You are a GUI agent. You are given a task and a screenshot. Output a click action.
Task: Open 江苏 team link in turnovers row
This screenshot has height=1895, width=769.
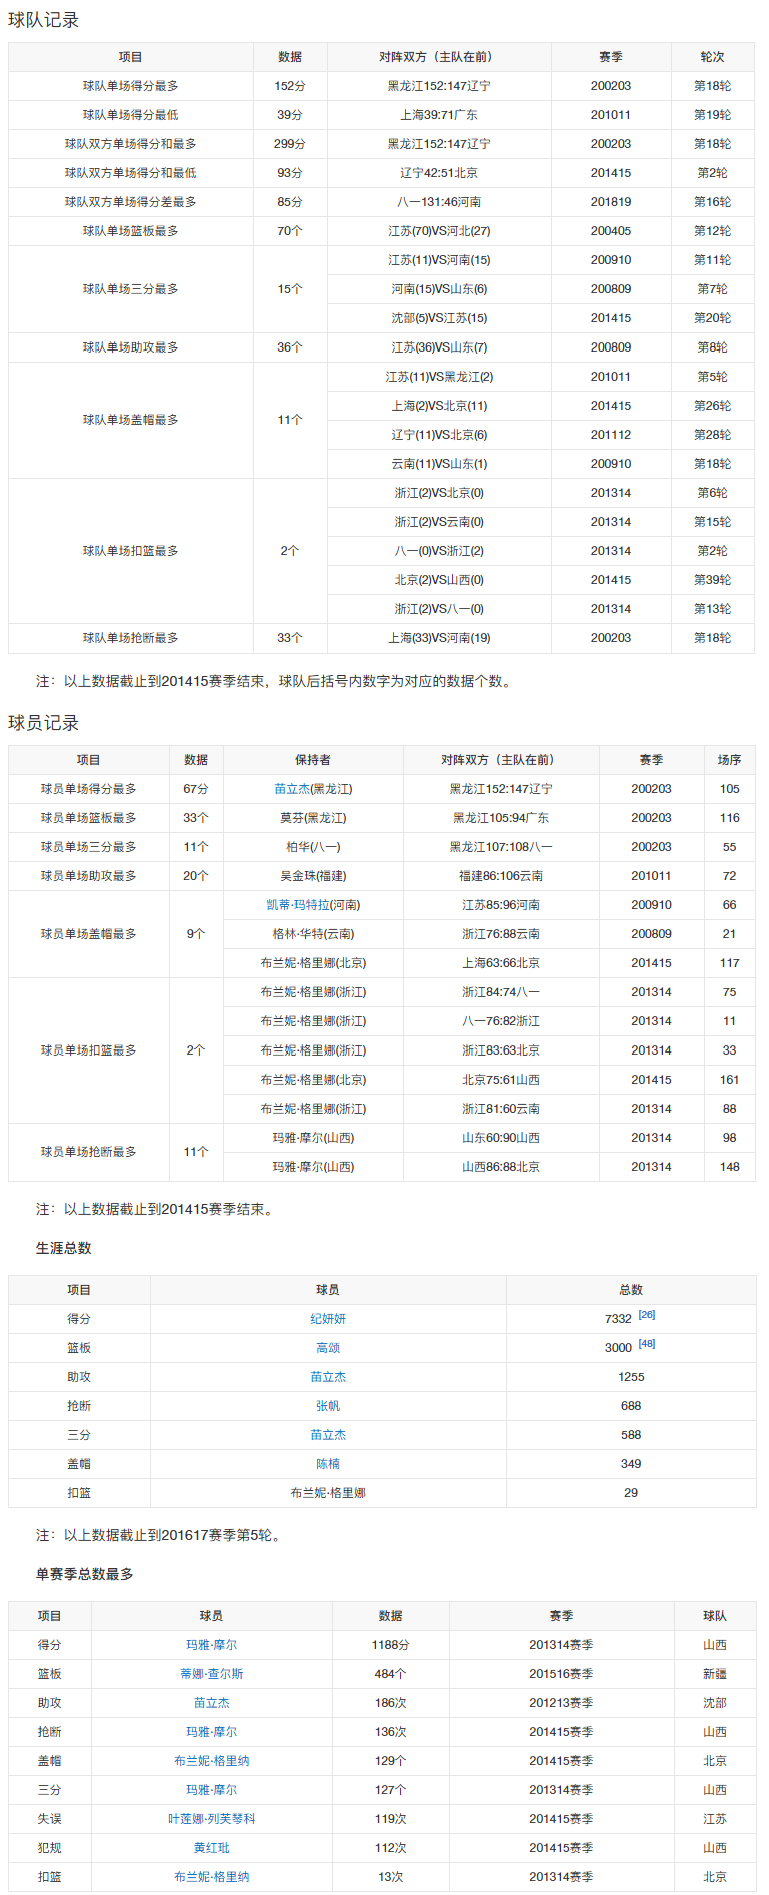coord(715,1819)
